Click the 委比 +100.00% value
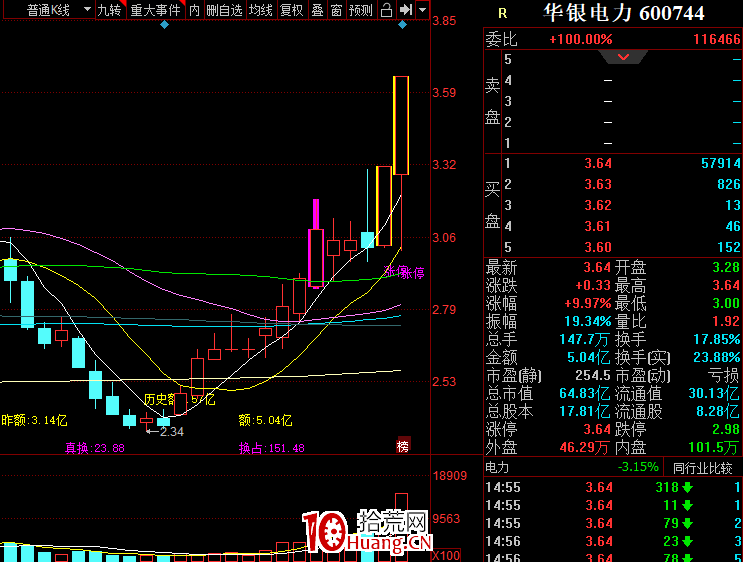The height and width of the screenshot is (562, 743). 581,39
